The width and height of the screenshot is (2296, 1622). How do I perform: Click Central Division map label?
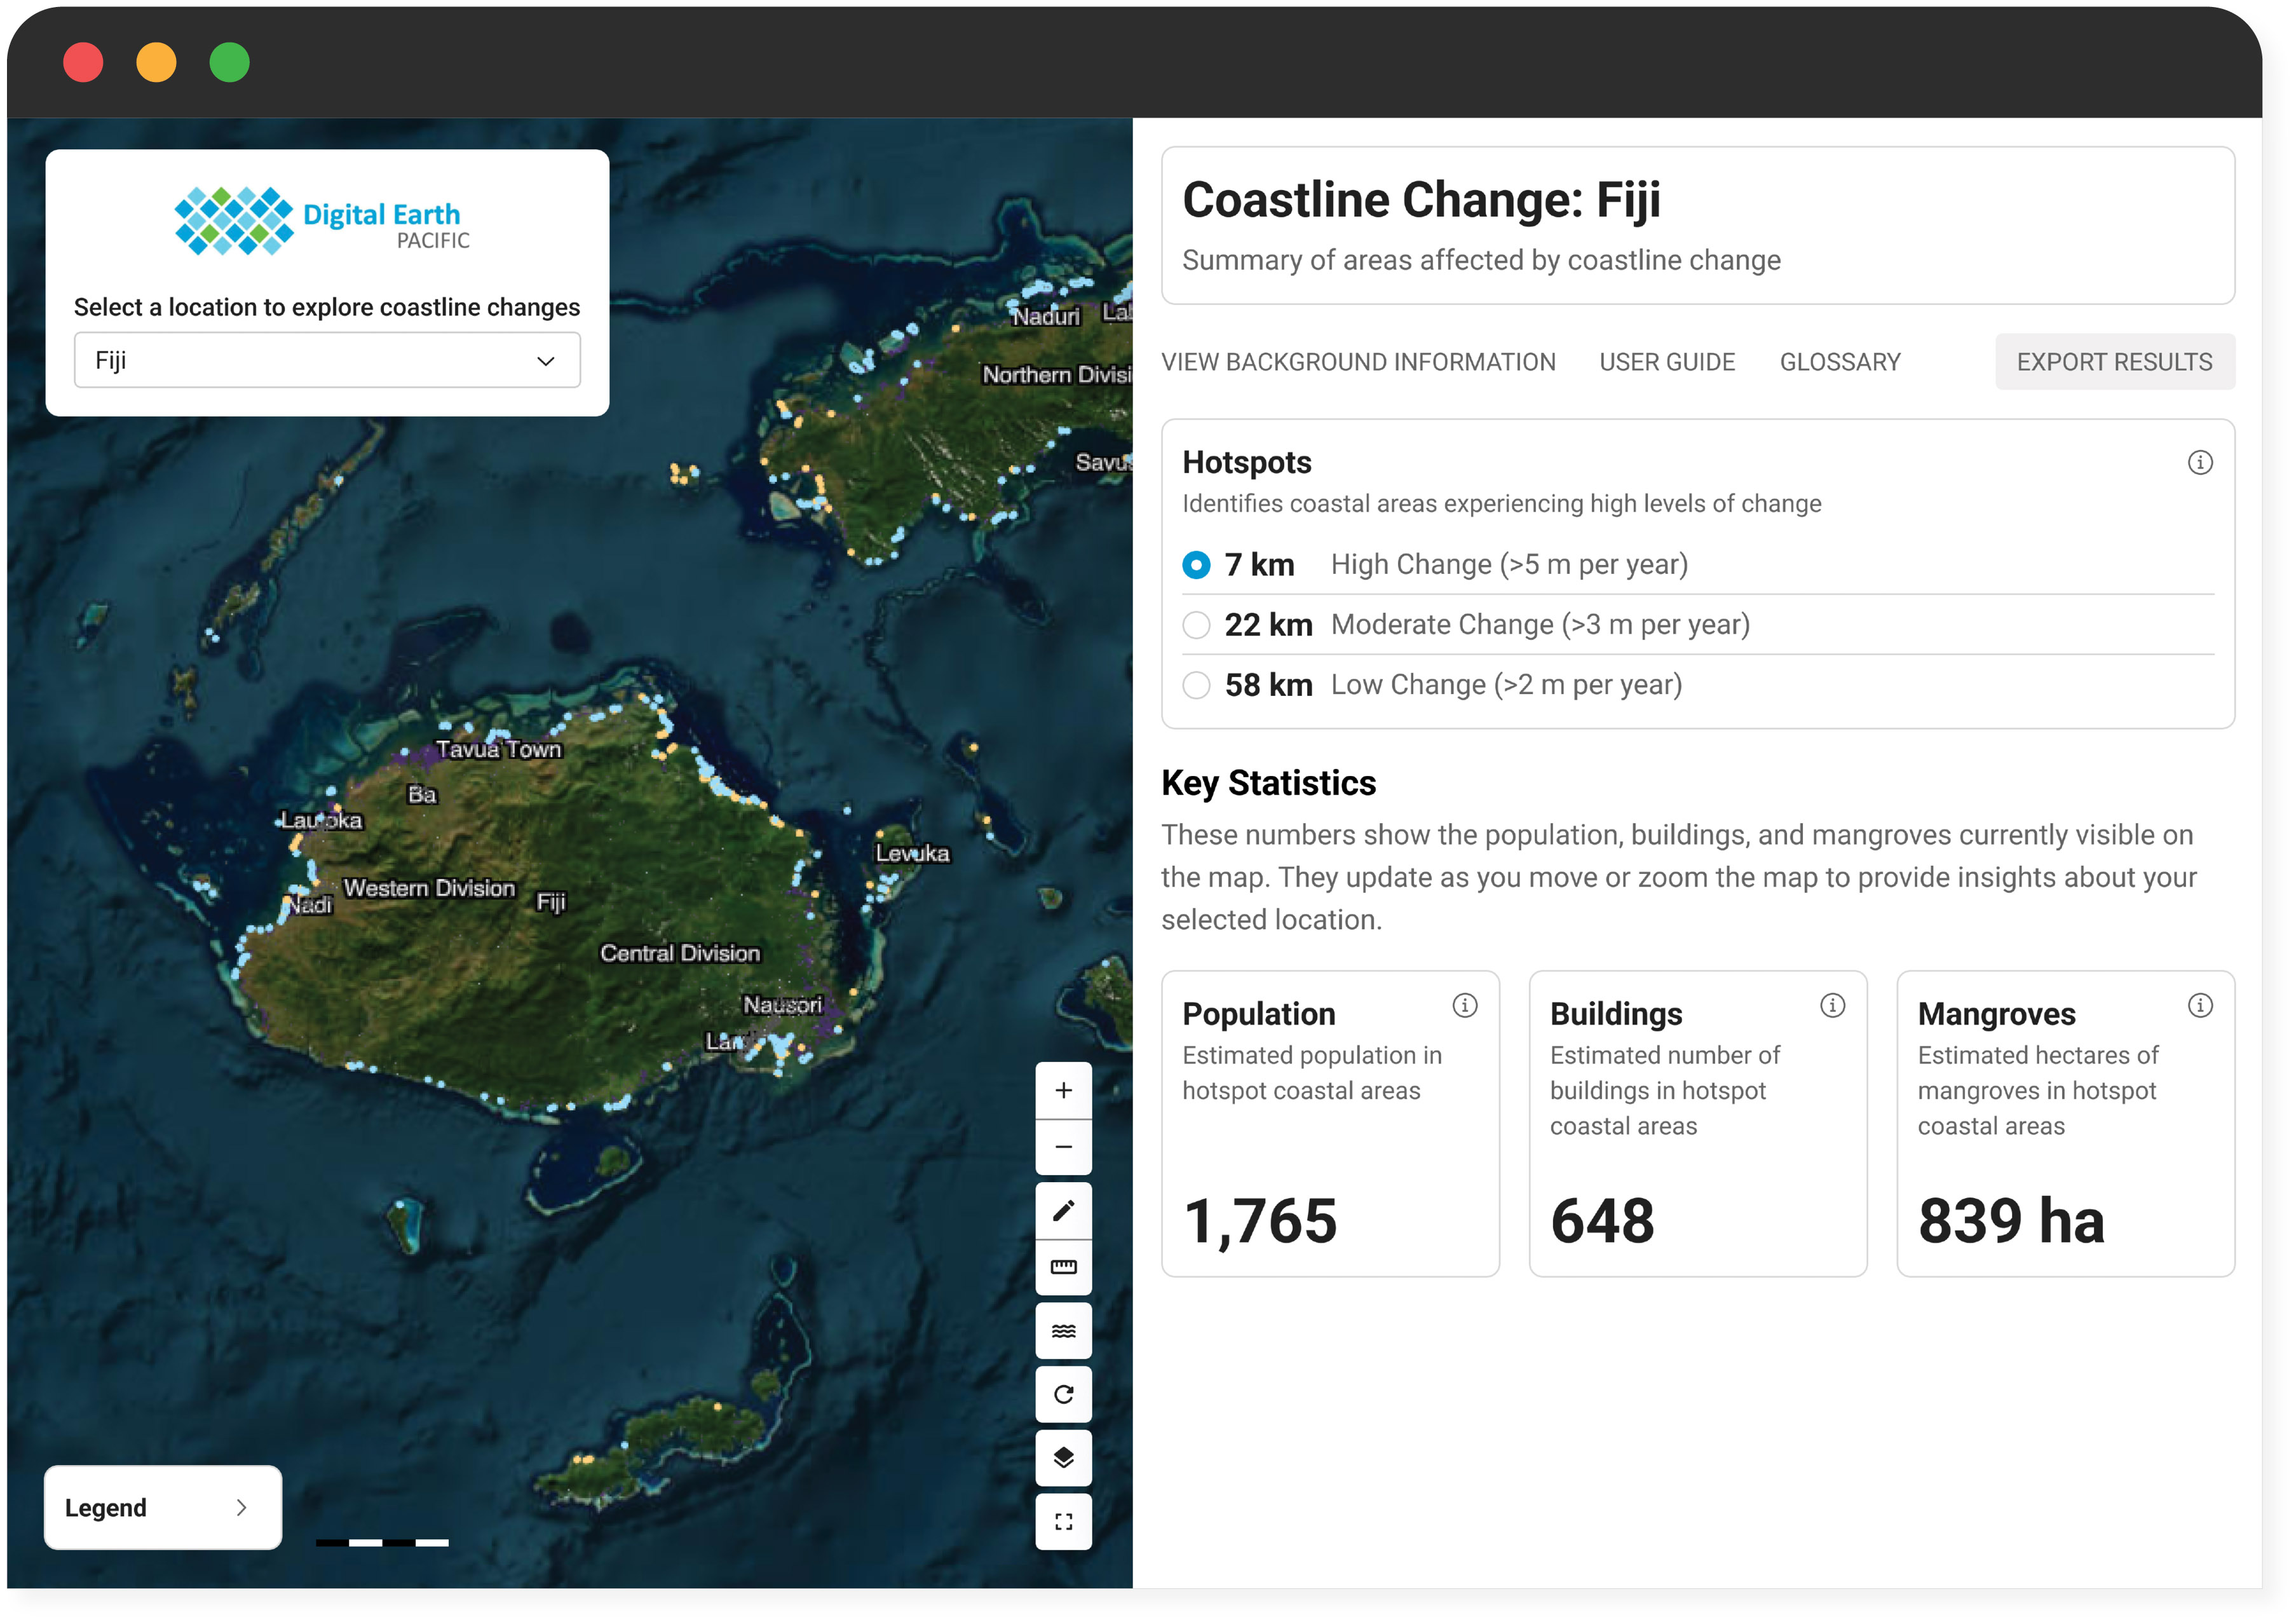(x=680, y=953)
